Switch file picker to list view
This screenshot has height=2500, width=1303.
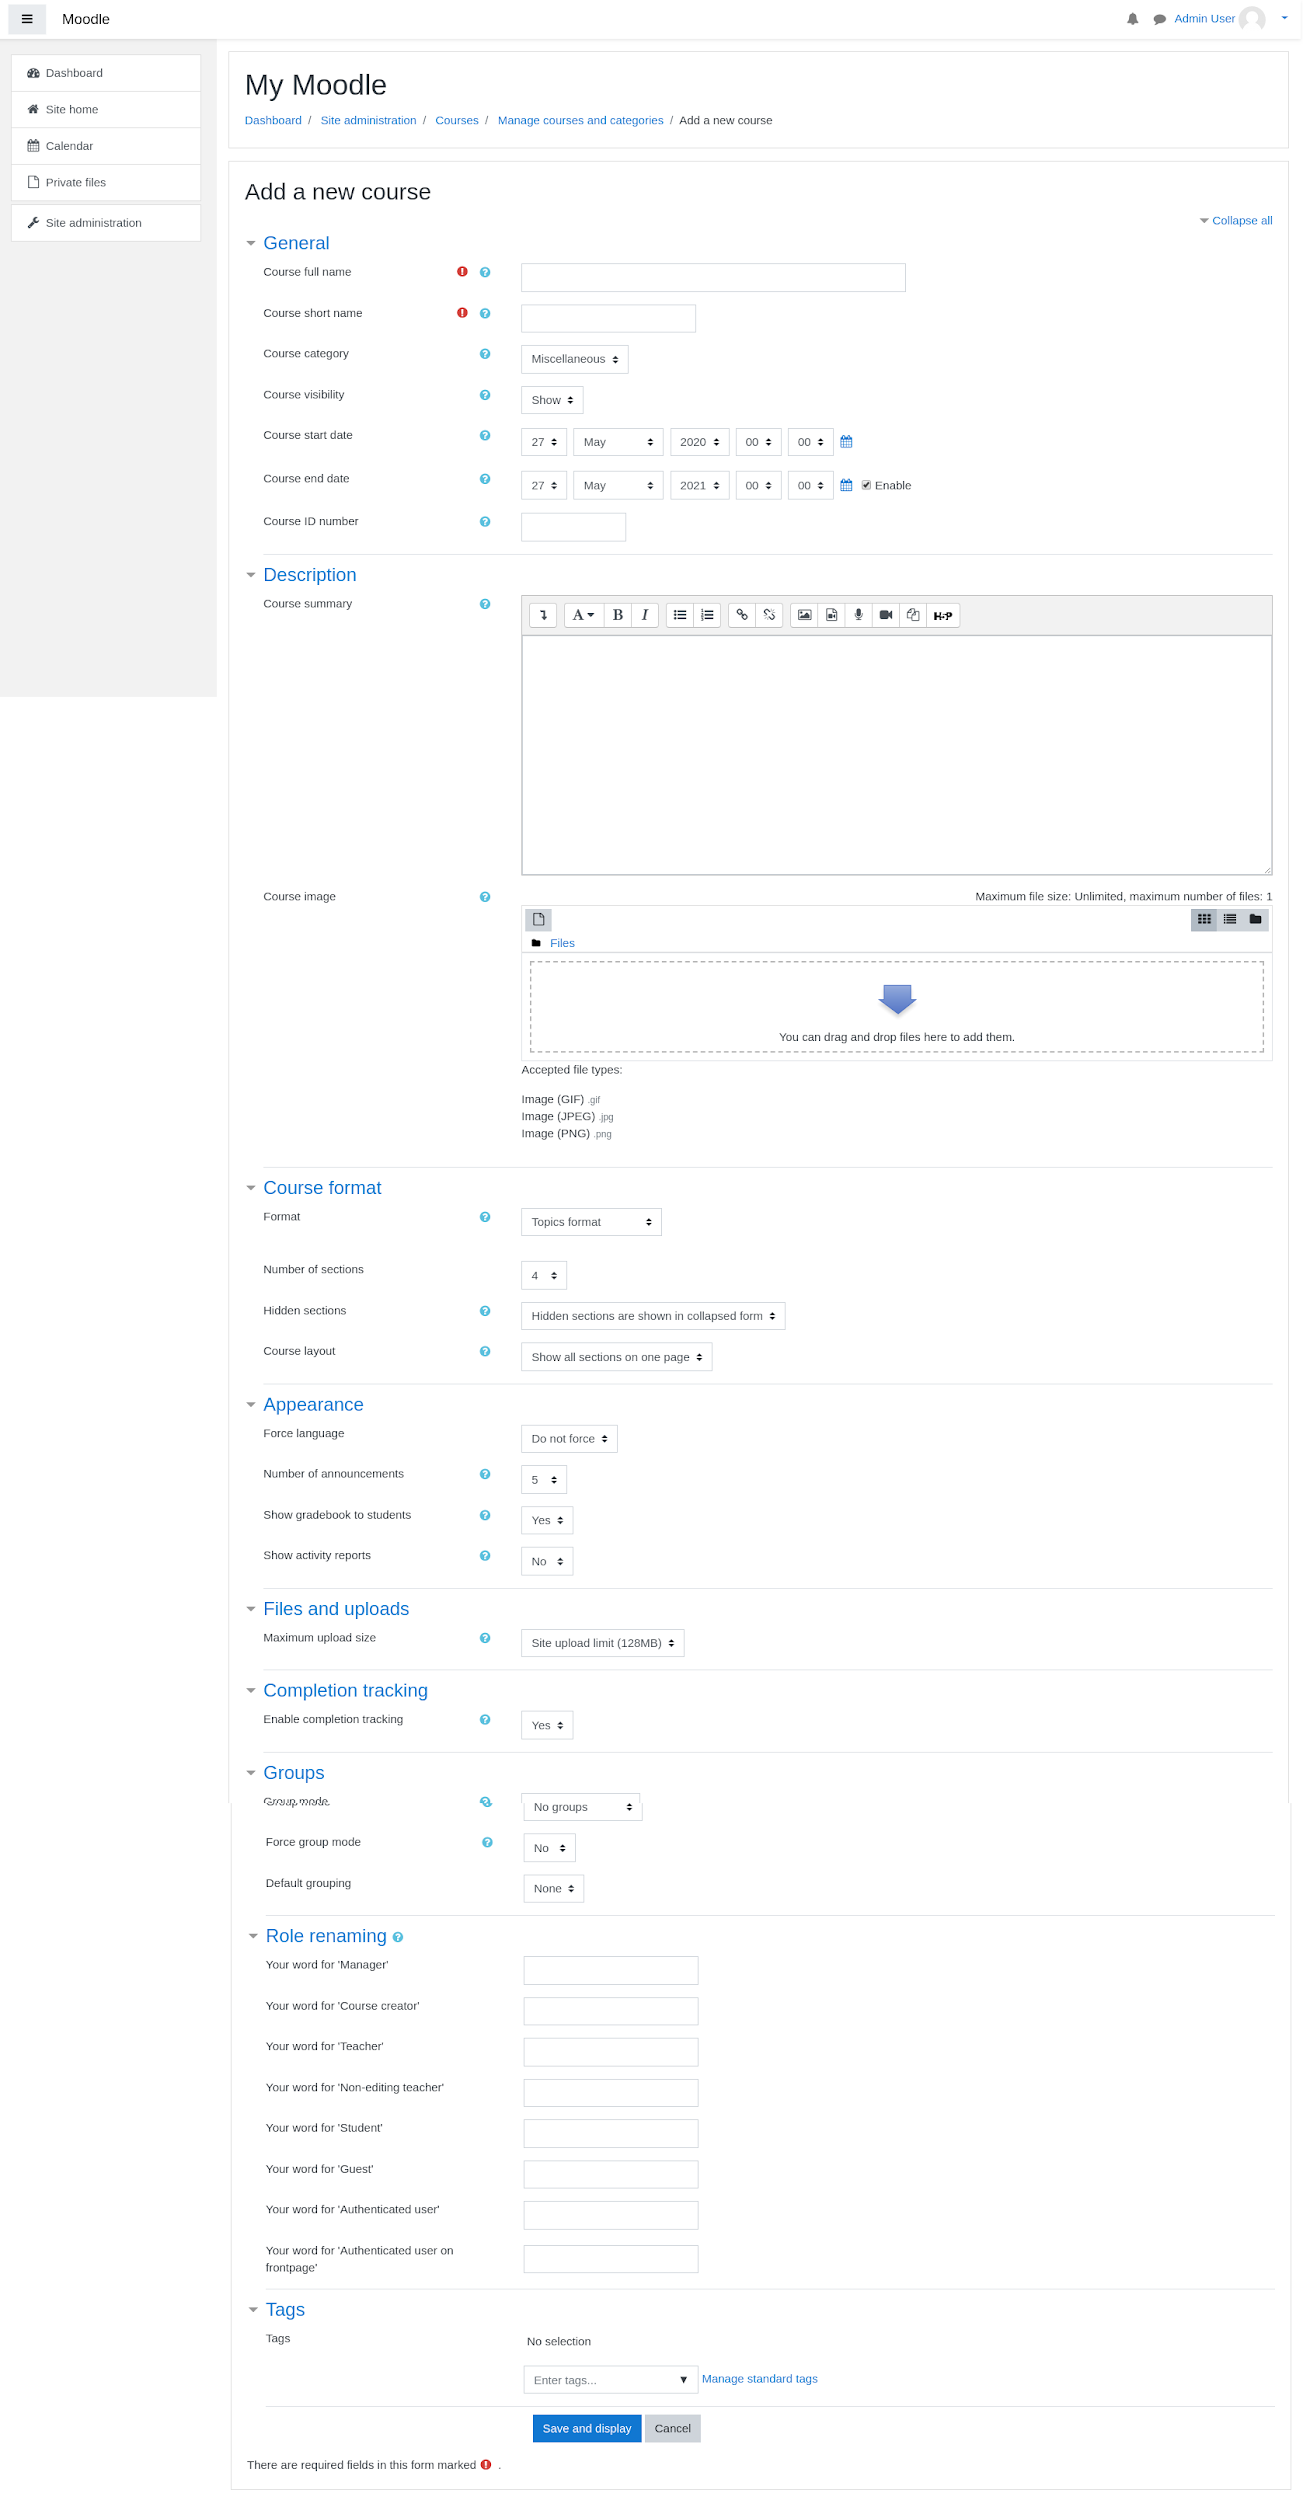pos(1229,919)
